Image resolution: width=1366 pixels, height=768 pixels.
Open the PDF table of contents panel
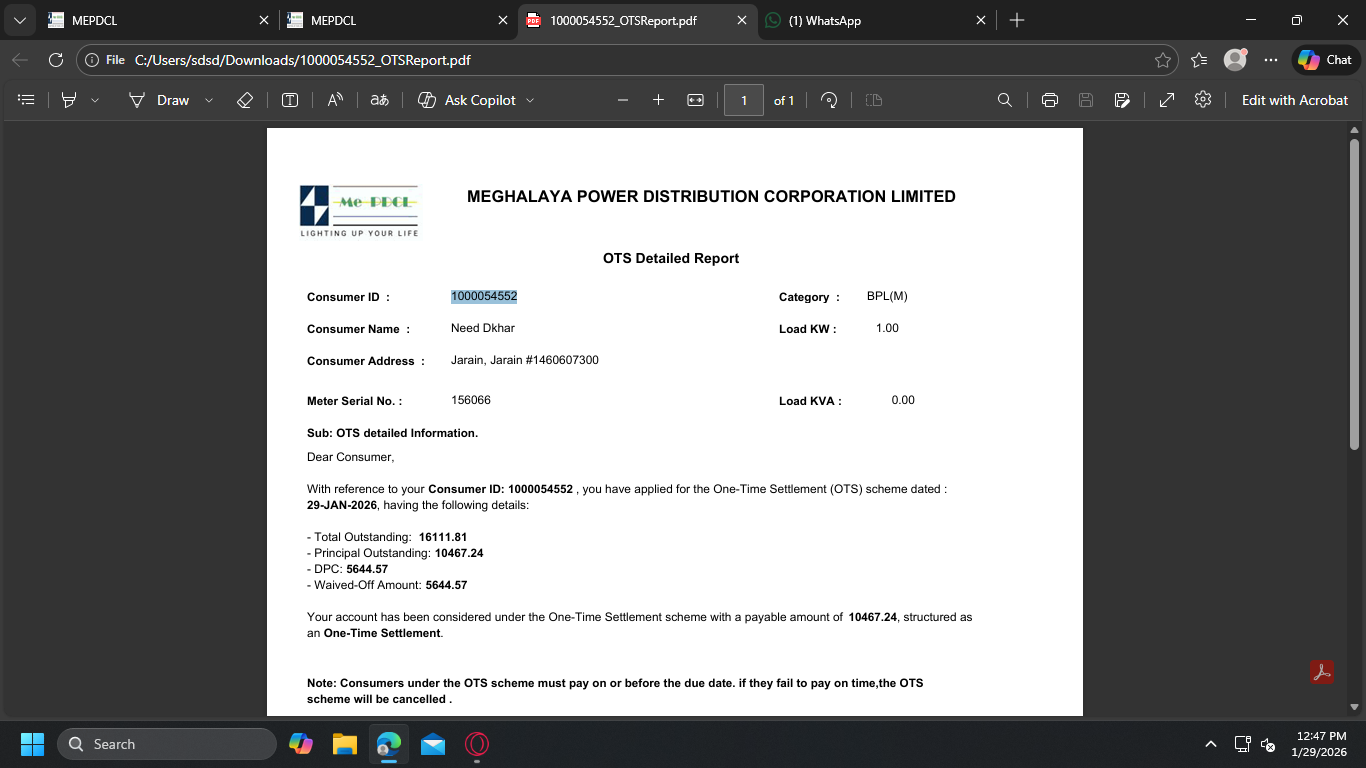[27, 100]
